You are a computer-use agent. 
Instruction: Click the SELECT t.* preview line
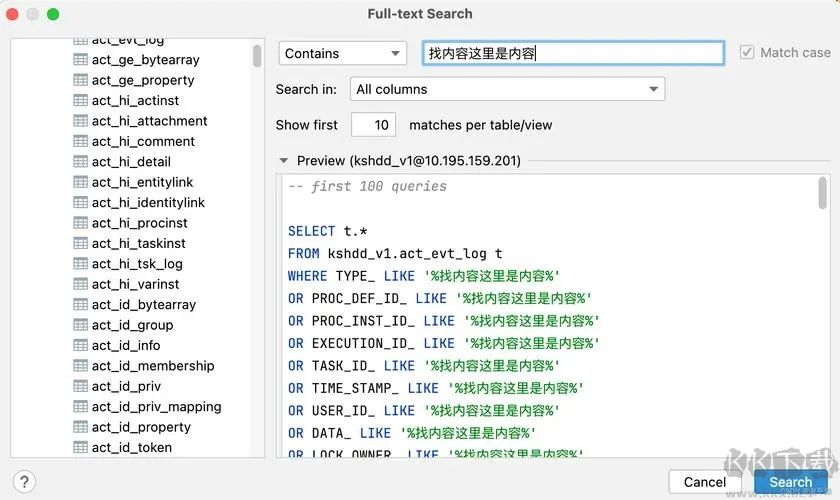pos(327,231)
